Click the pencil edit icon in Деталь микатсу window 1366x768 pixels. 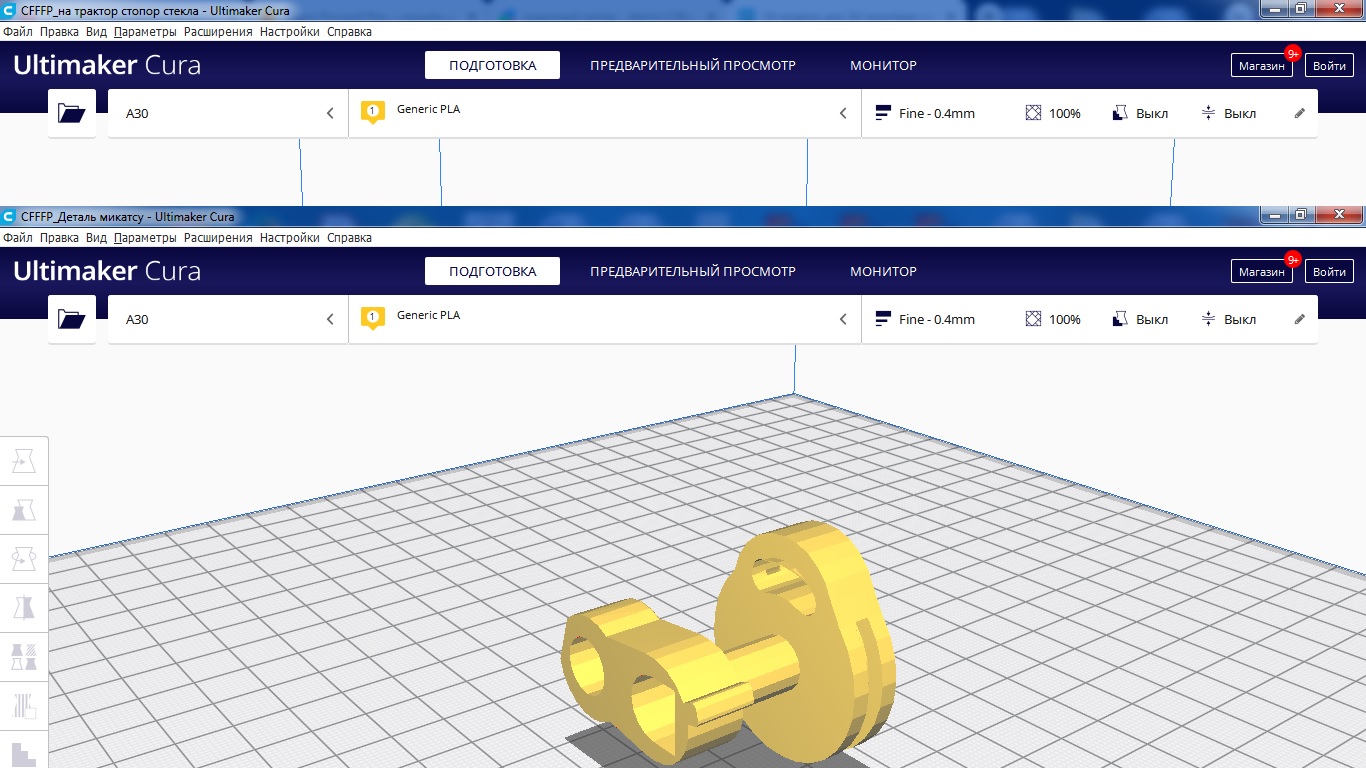(x=1300, y=319)
